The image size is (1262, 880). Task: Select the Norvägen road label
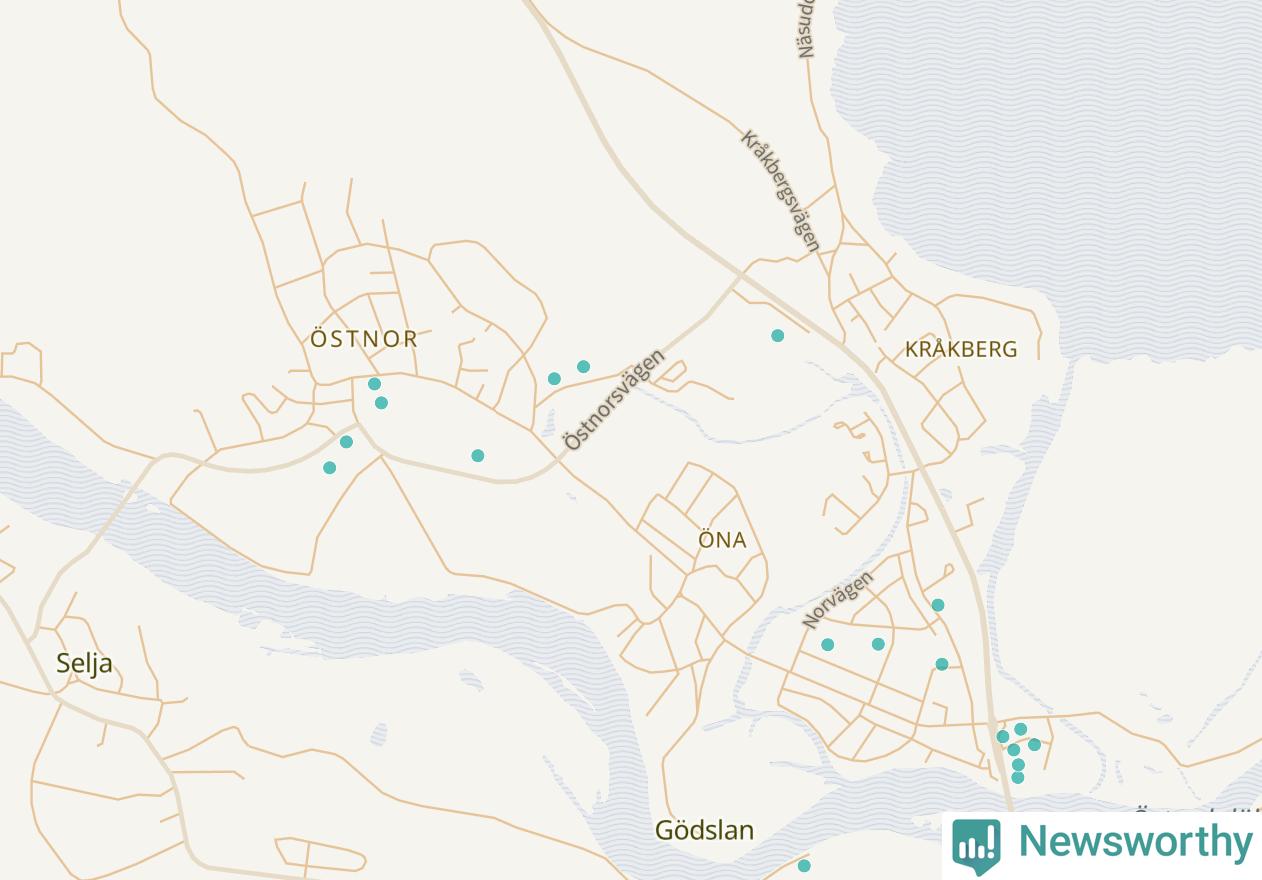[x=838, y=599]
